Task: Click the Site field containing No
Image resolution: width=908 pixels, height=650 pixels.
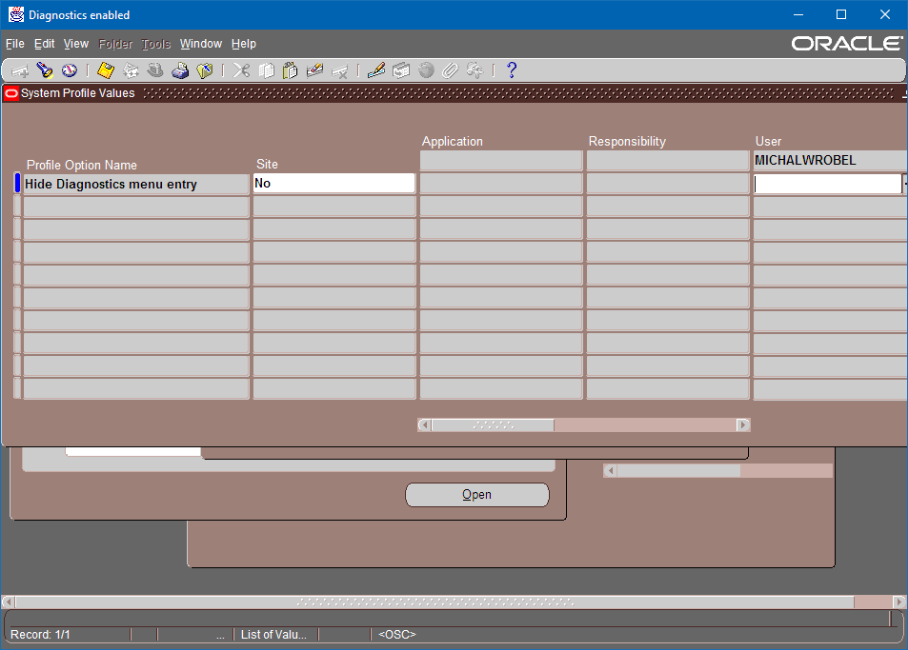Action: pos(333,184)
